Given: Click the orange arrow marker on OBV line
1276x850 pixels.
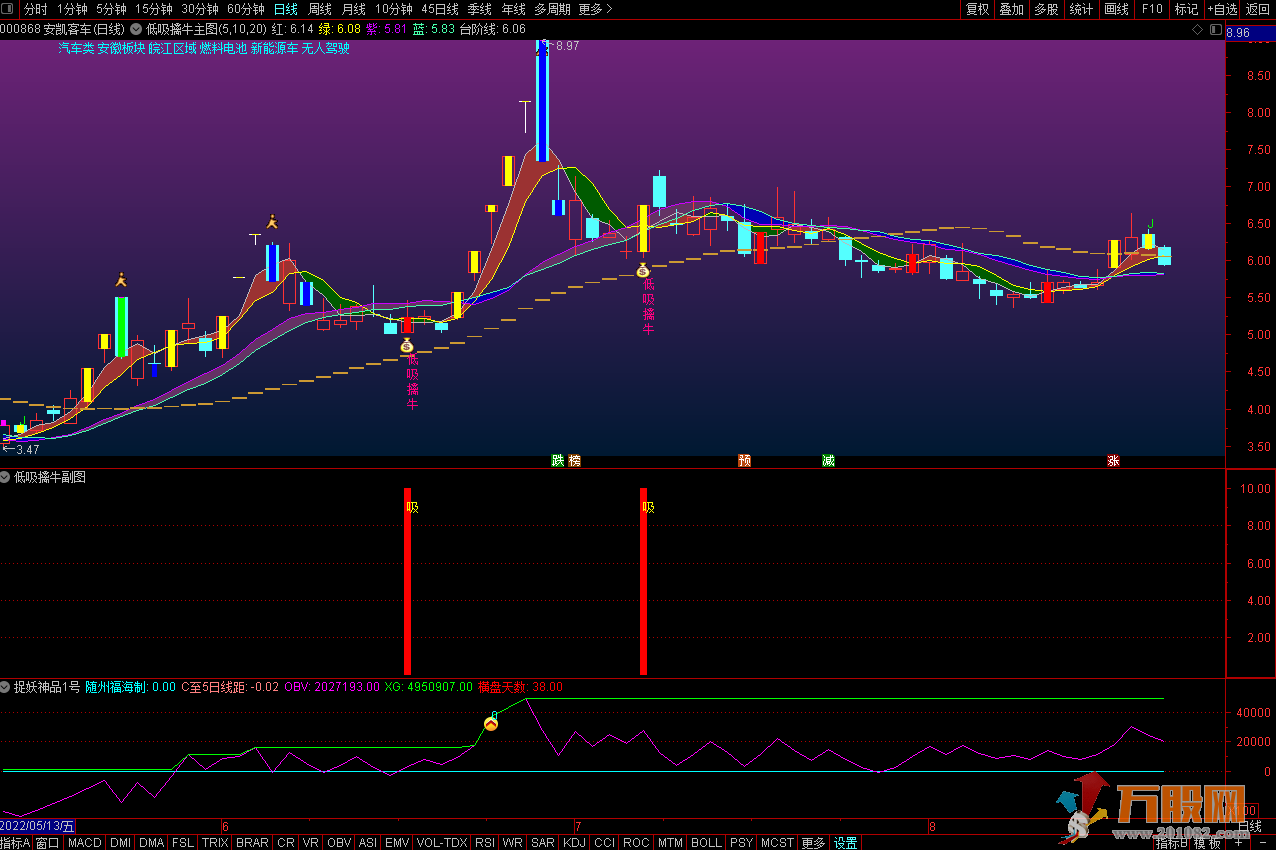Looking at the screenshot, I should (x=491, y=723).
